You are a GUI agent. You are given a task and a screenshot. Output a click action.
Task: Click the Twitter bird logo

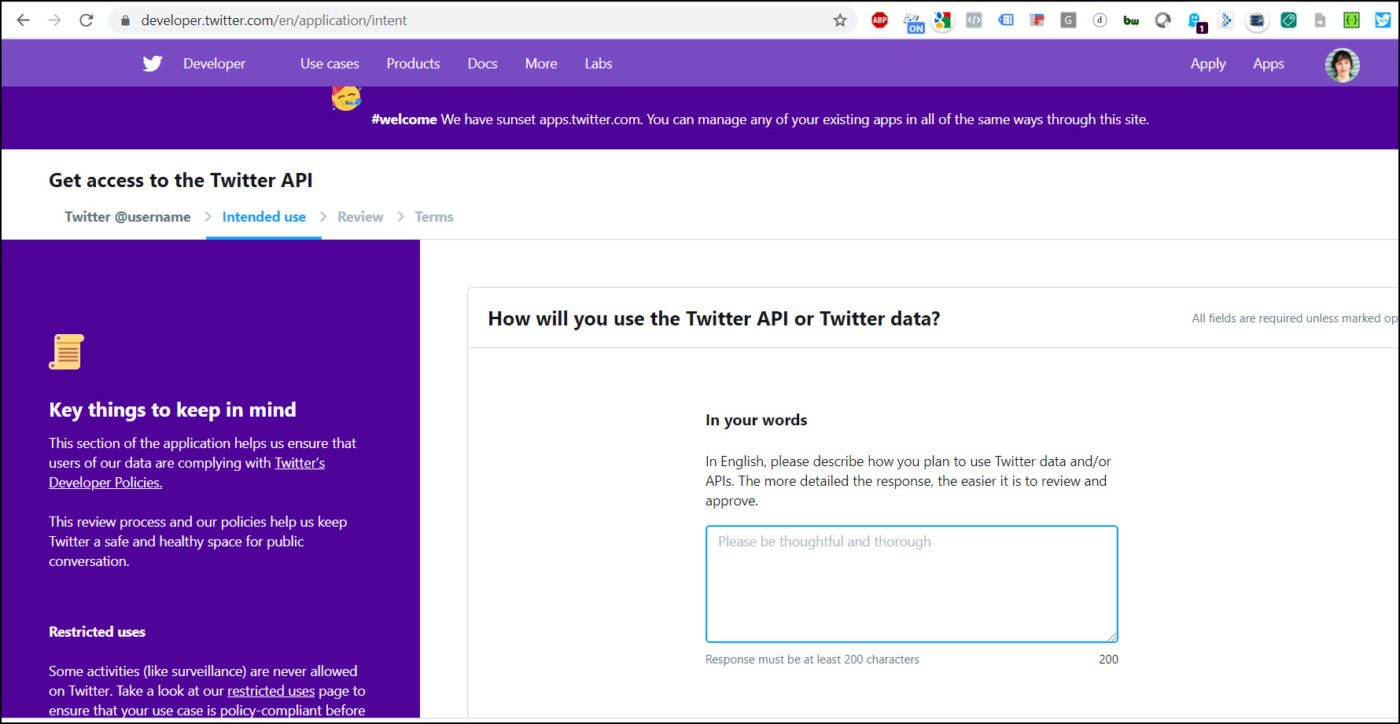(x=152, y=64)
